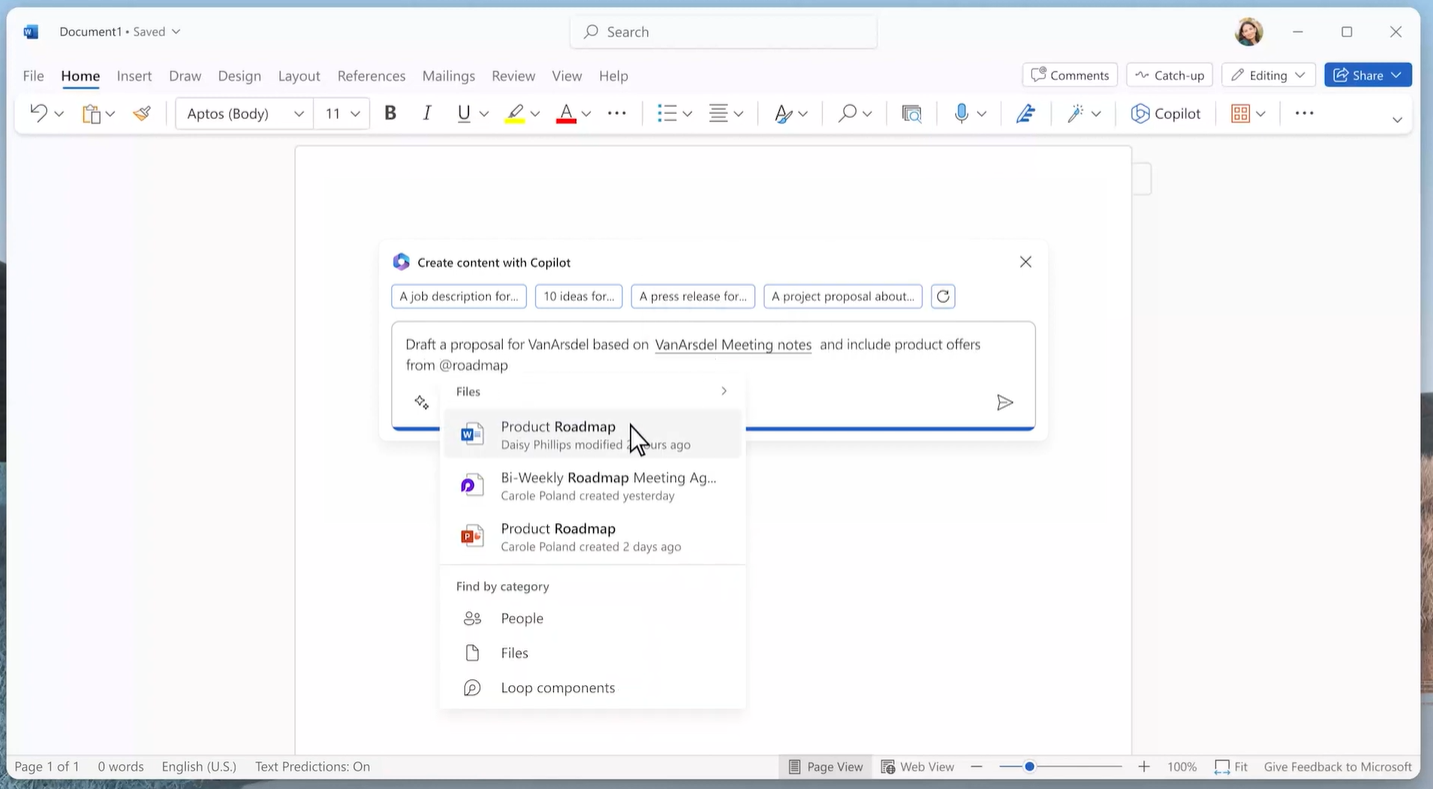Image resolution: width=1433 pixels, height=789 pixels.
Task: Choose 'A job description for...' suggestion
Action: [459, 296]
